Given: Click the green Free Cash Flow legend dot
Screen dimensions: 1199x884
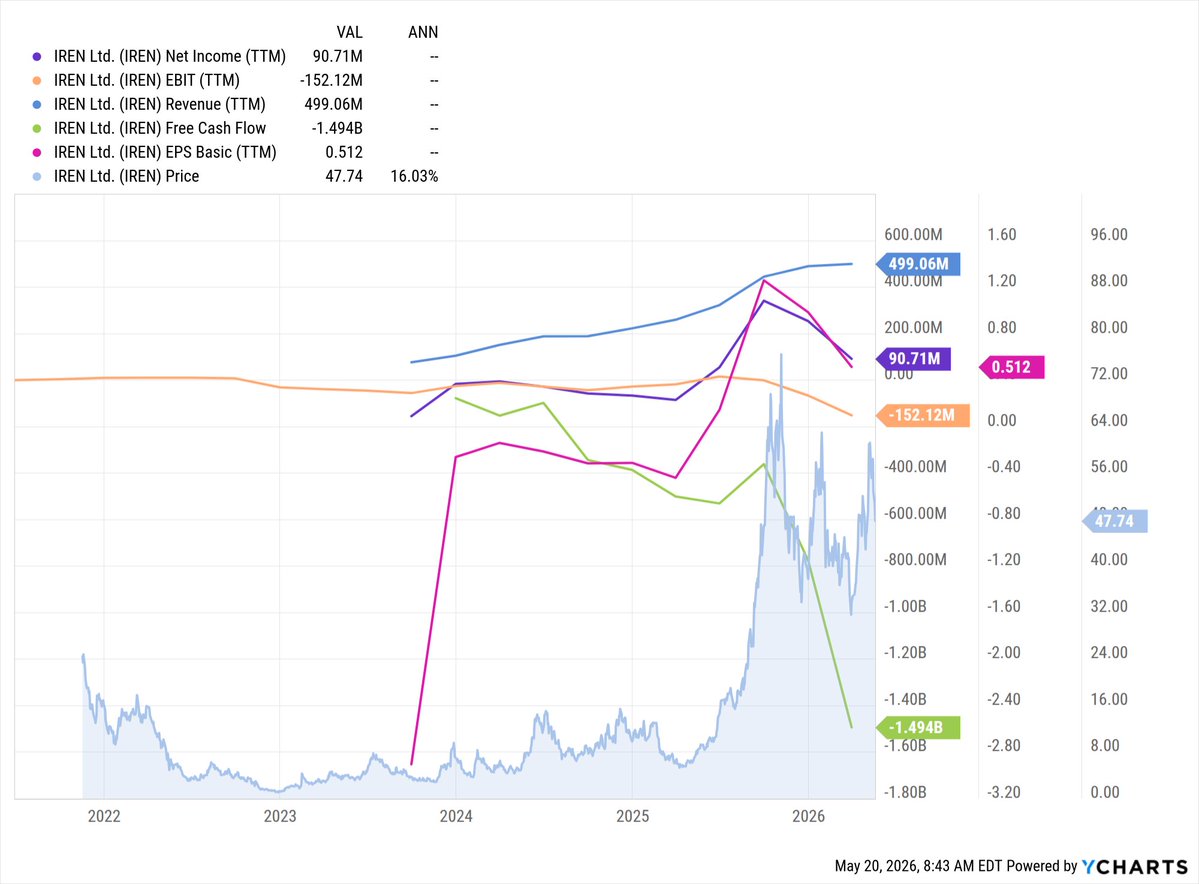Looking at the screenshot, I should [x=37, y=128].
